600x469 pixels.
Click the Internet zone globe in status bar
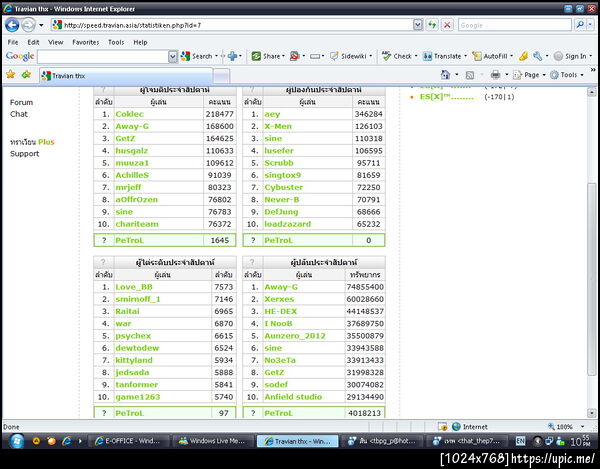click(456, 427)
